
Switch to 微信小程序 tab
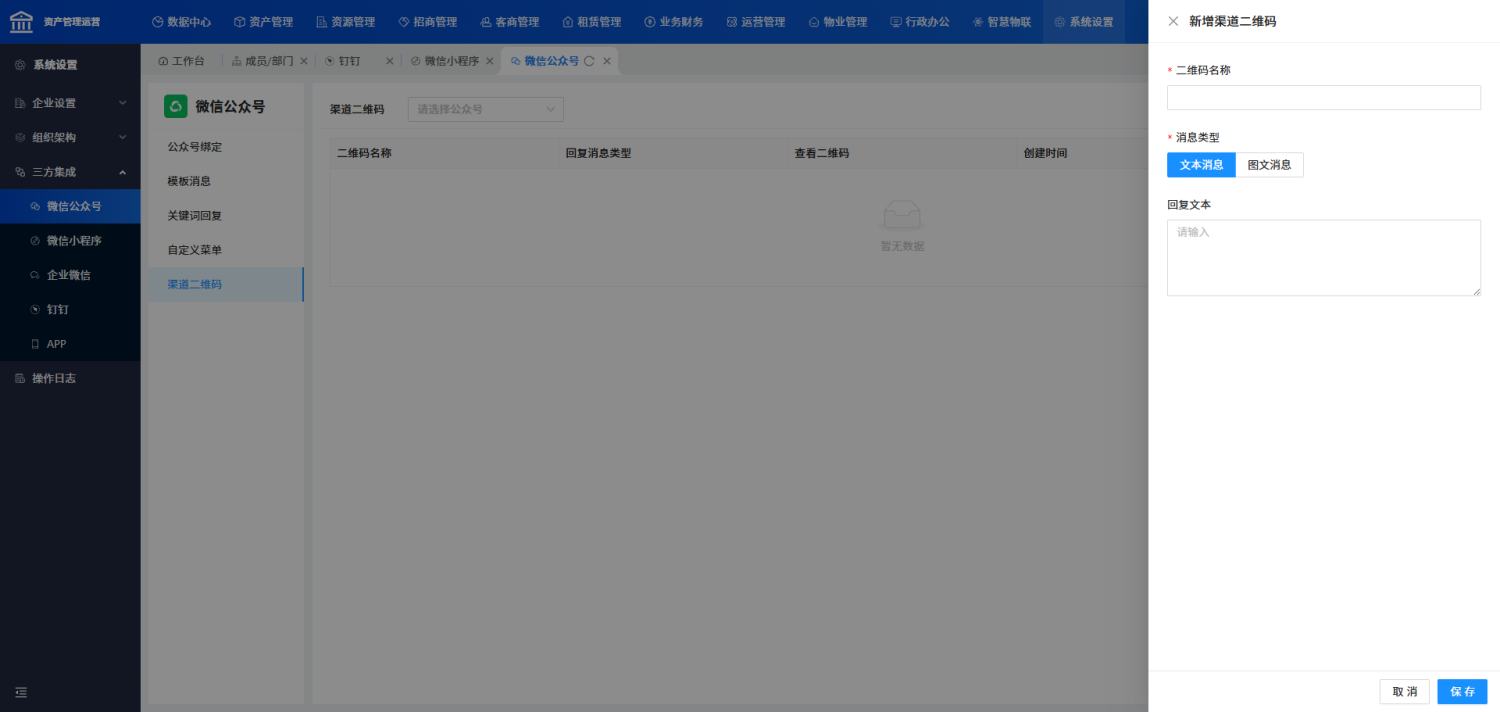(x=444, y=61)
